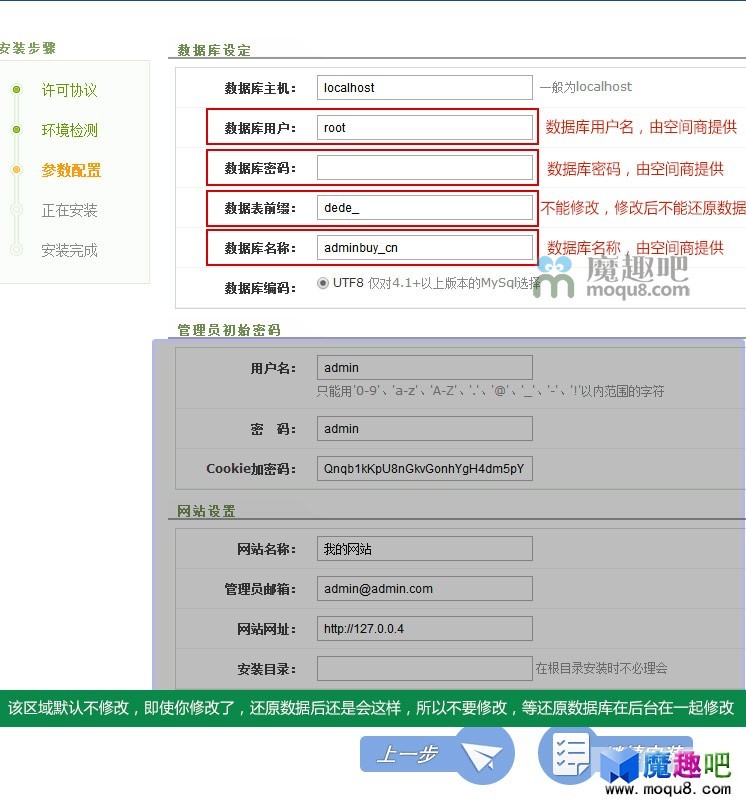Click the Cookie加密码 input field
Image resolution: width=746 pixels, height=802 pixels.
[x=424, y=469]
